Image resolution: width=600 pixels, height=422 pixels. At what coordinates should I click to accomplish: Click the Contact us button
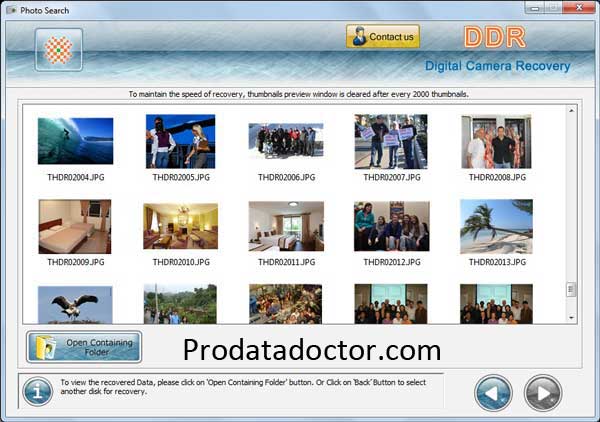point(383,37)
